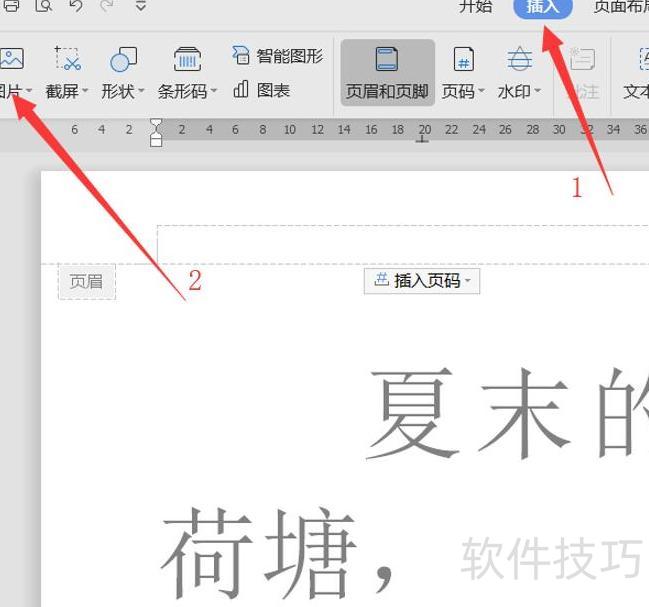Screen dimensions: 649x607
Task: Click the greyed 批注 comment icon
Action: [x=582, y=59]
